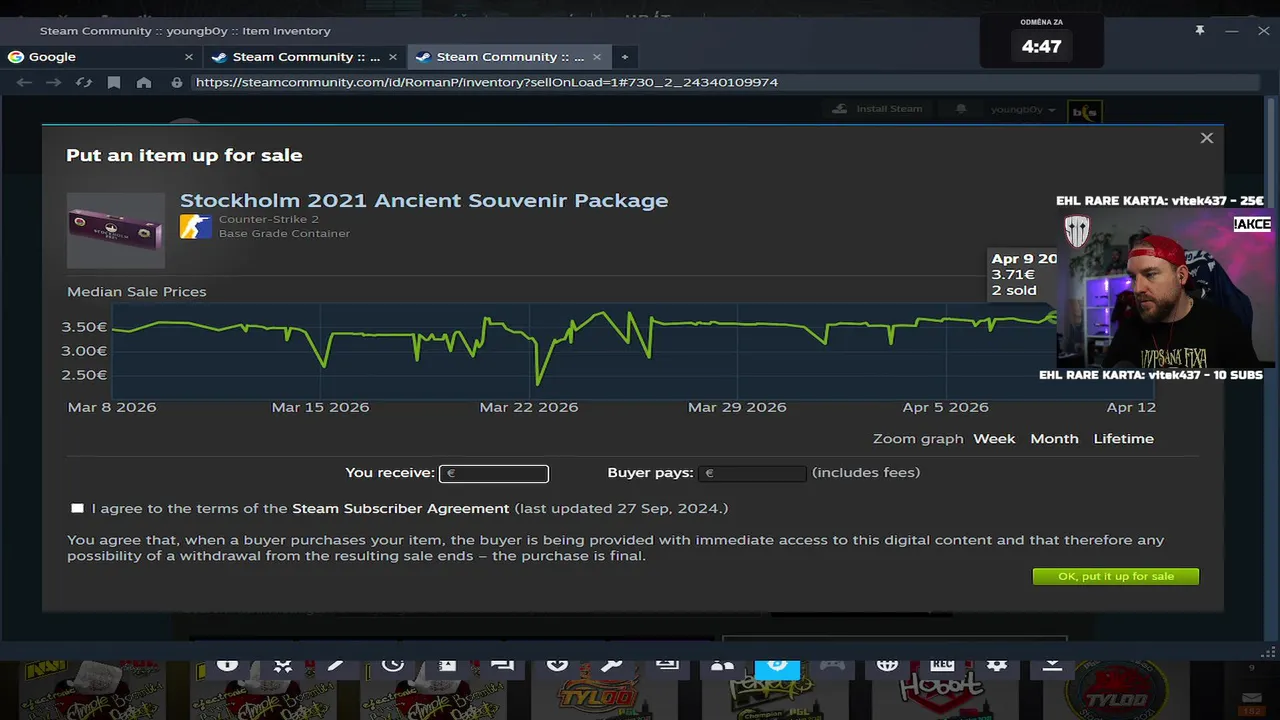Click the Mar 15 2026 axis label
This screenshot has height=720, width=1280.
pyautogui.click(x=320, y=408)
